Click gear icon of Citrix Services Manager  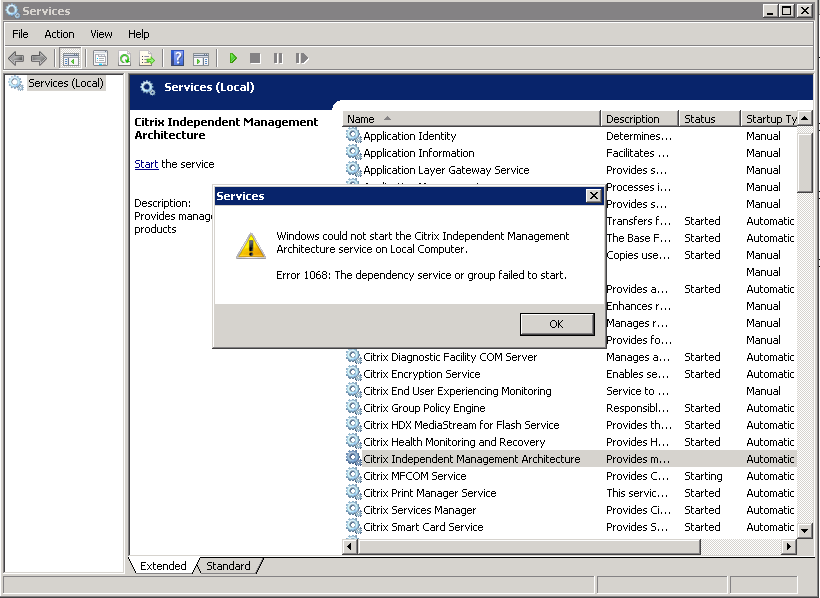point(354,509)
